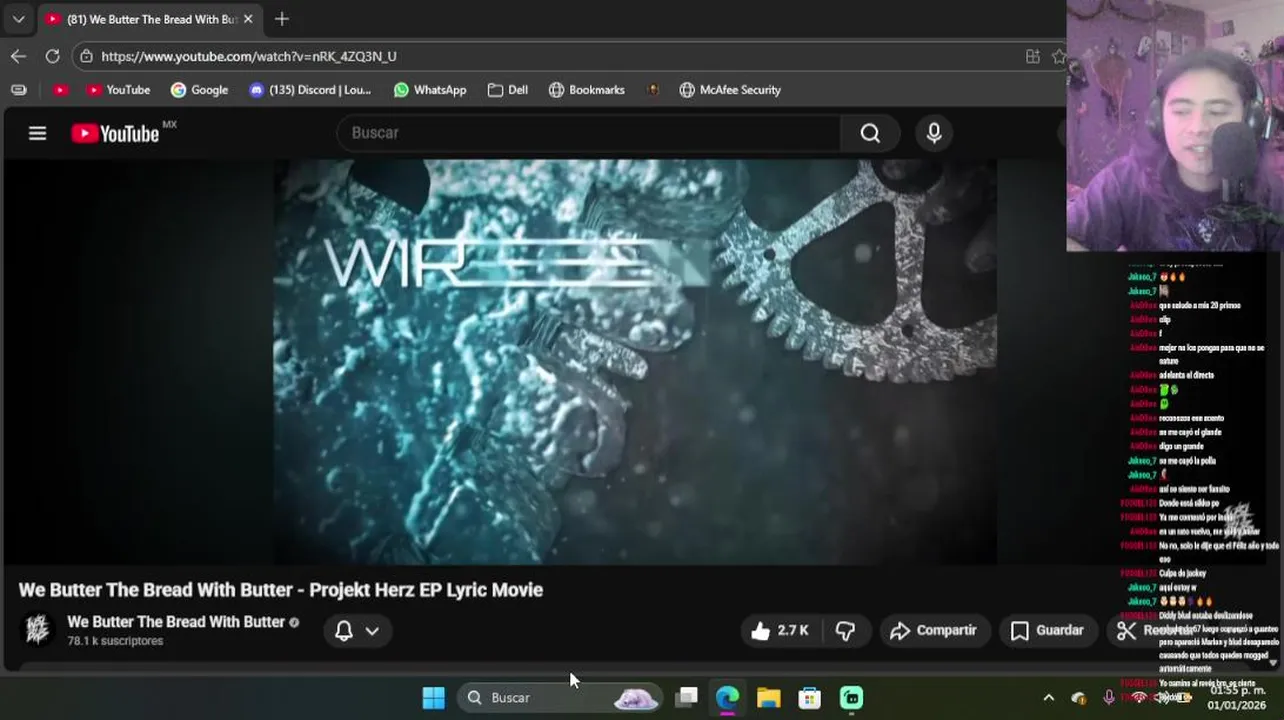
Task: Click the address bar URL
Action: (249, 56)
